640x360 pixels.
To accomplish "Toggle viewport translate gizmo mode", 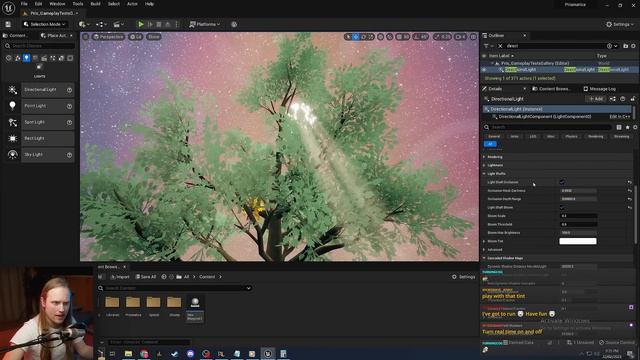I will [356, 37].
